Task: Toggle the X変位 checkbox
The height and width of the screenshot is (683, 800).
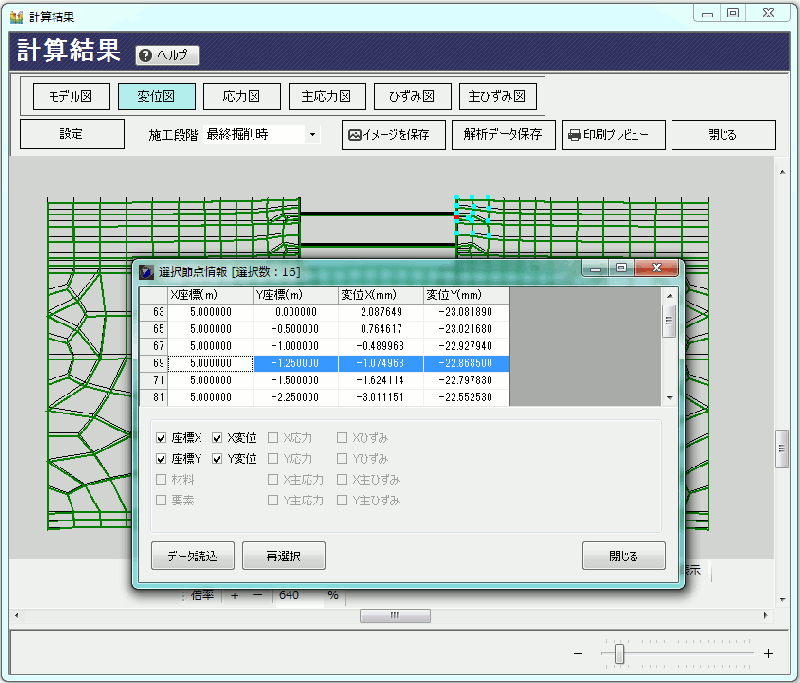Action: tap(217, 438)
